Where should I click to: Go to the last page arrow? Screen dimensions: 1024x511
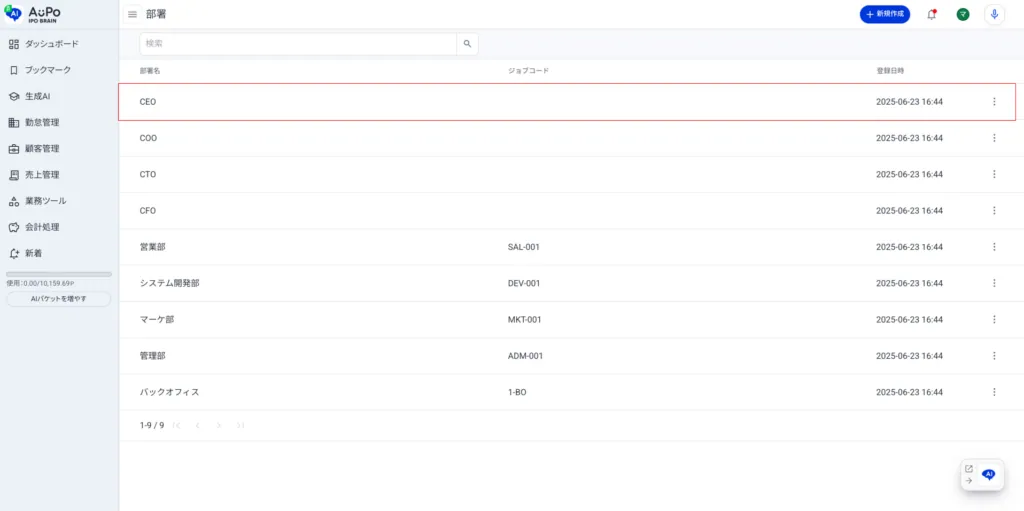click(240, 425)
